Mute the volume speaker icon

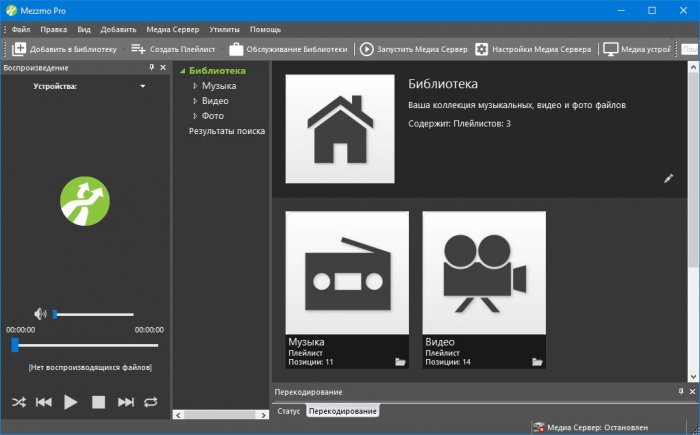[x=40, y=314]
